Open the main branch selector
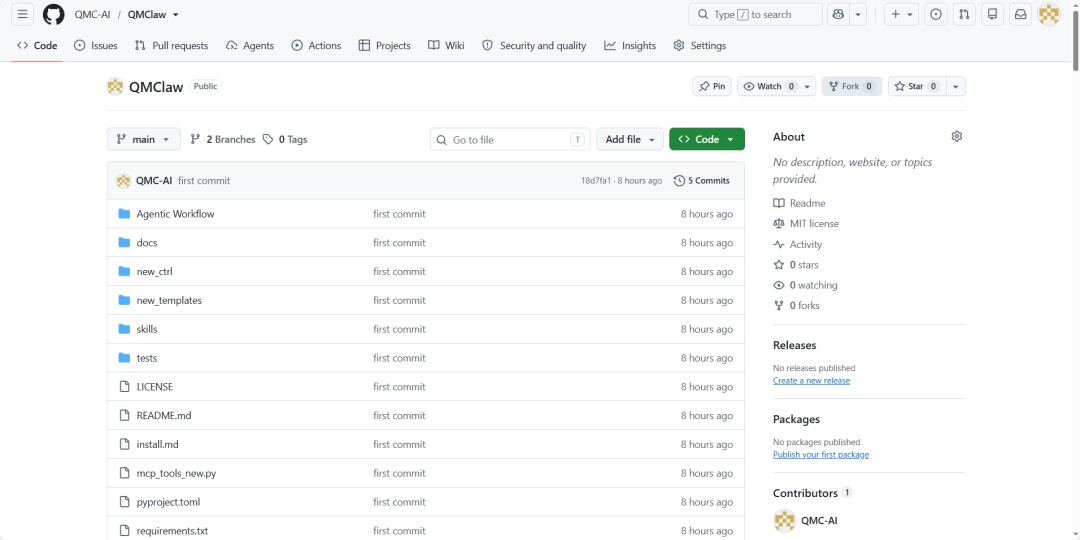 click(143, 139)
